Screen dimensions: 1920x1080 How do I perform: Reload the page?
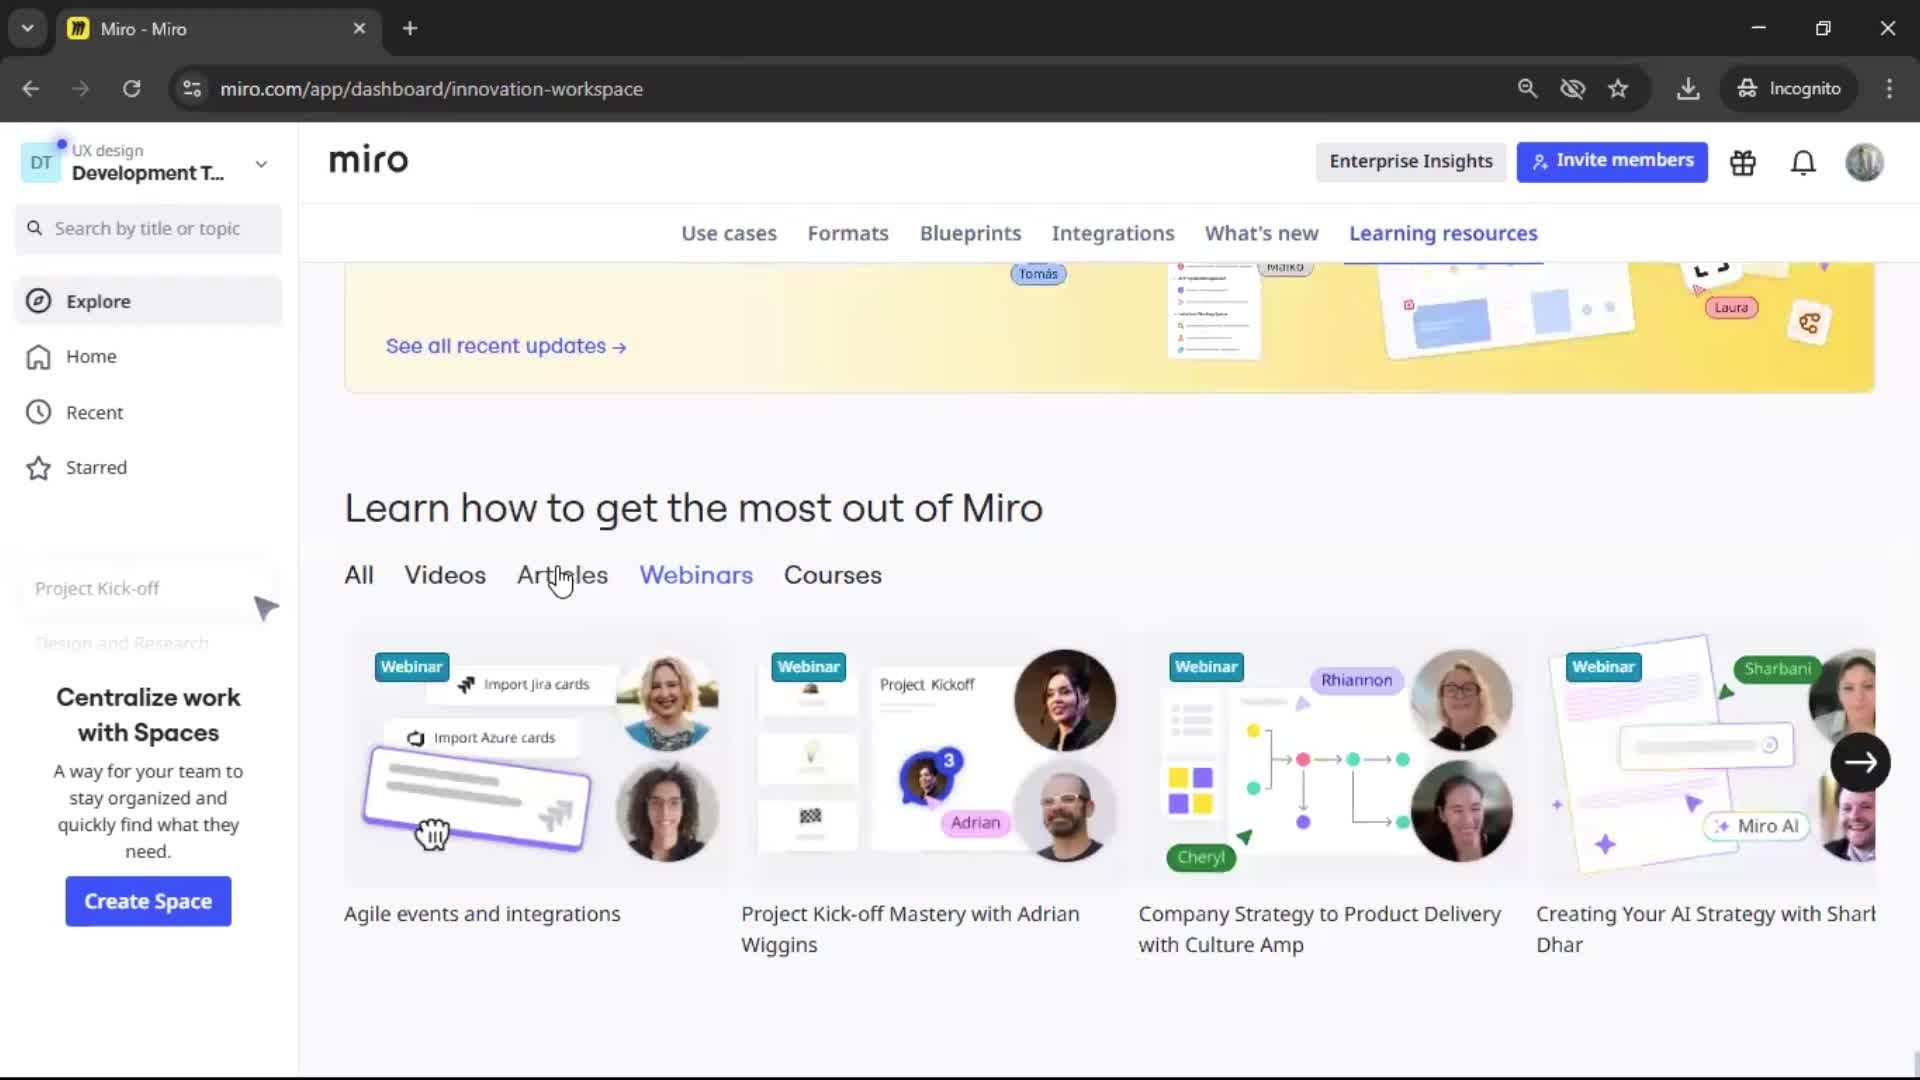coord(131,89)
